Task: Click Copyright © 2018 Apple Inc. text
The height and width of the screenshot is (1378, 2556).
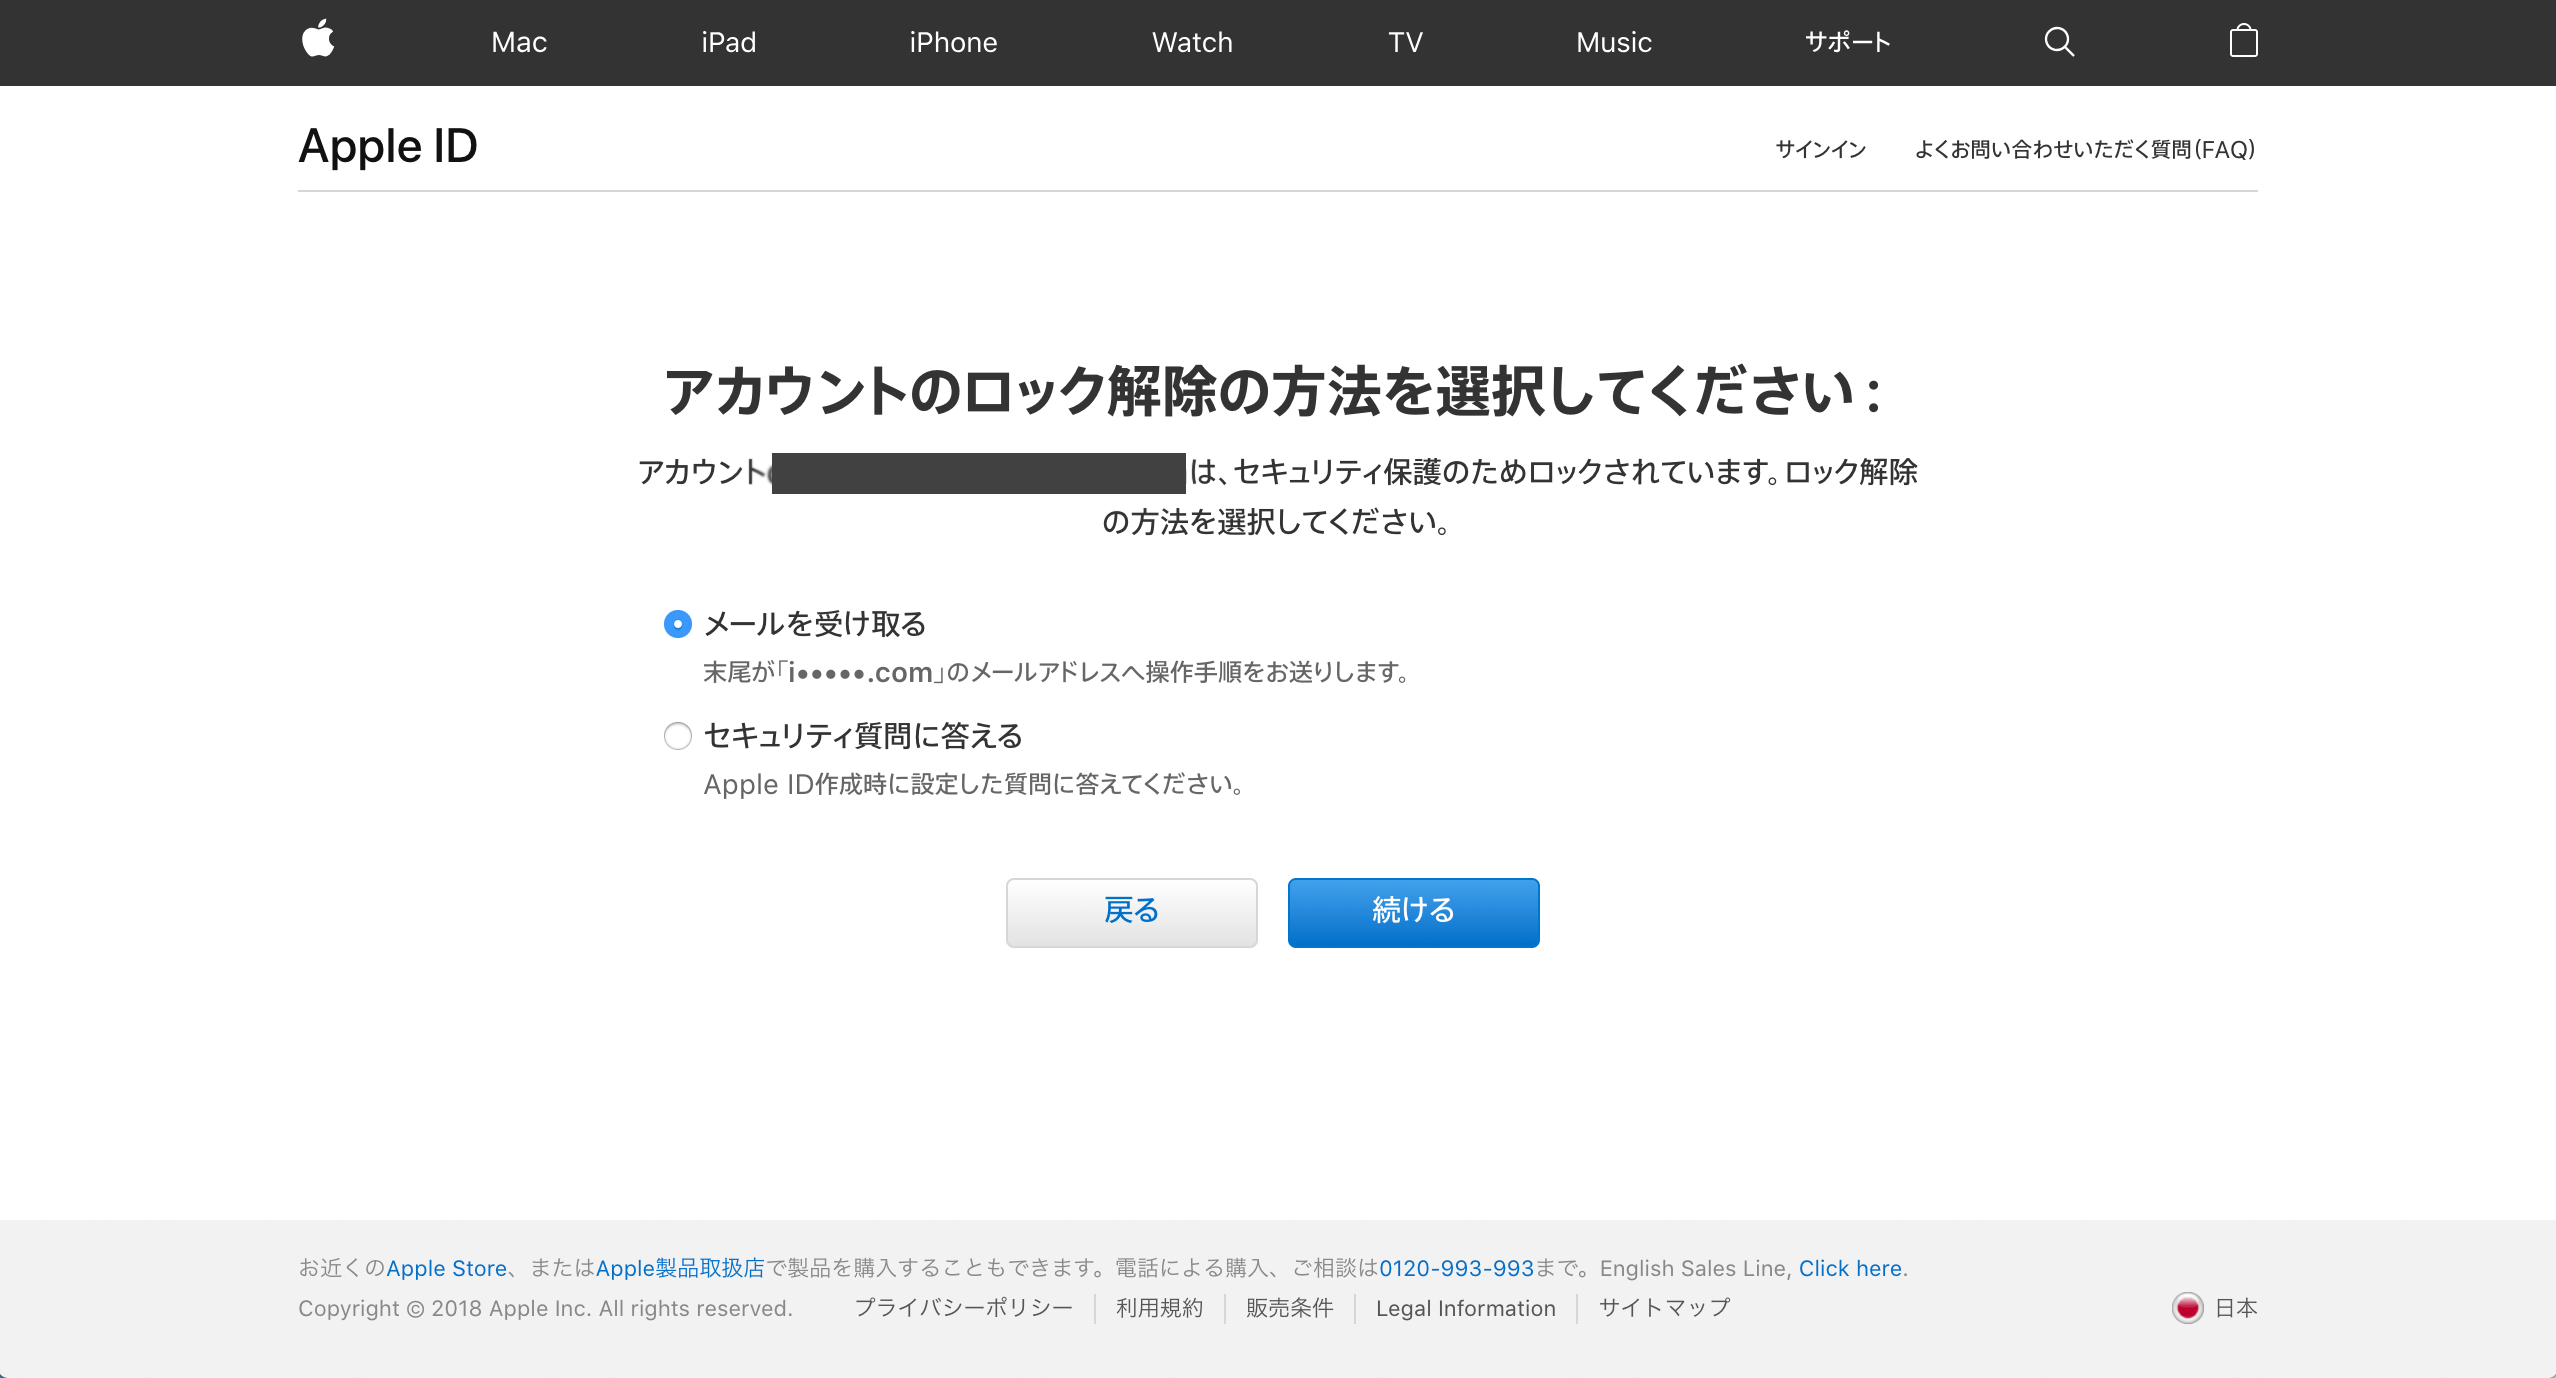Action: pyautogui.click(x=545, y=1308)
